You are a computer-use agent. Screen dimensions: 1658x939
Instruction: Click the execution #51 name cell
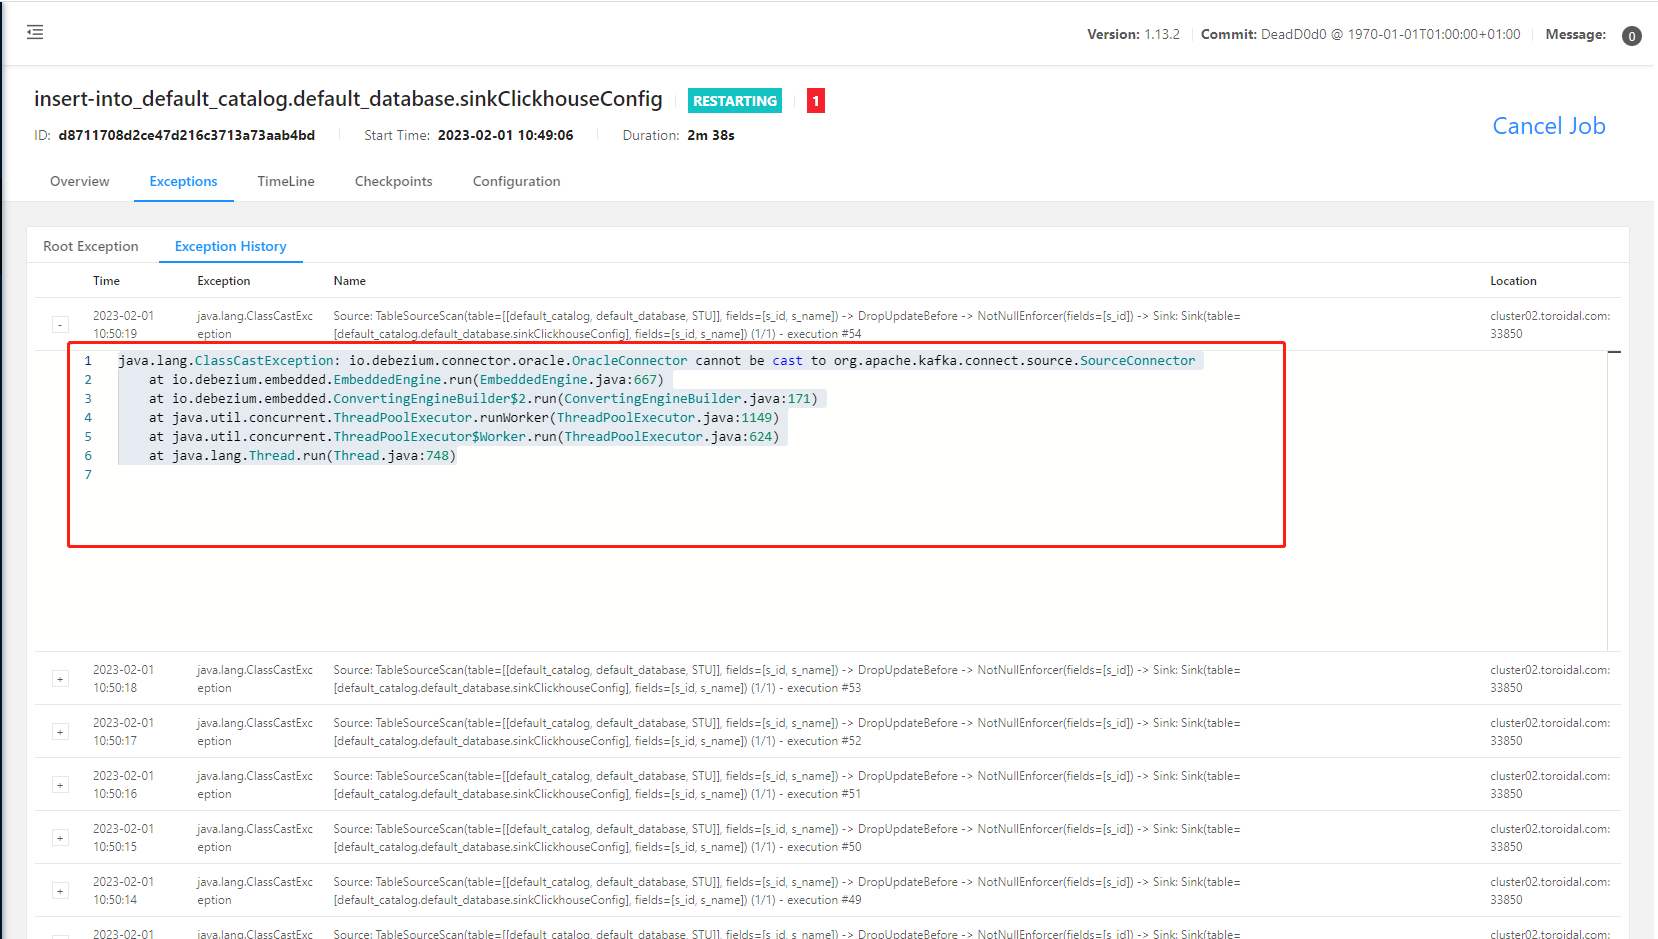[x=786, y=785]
